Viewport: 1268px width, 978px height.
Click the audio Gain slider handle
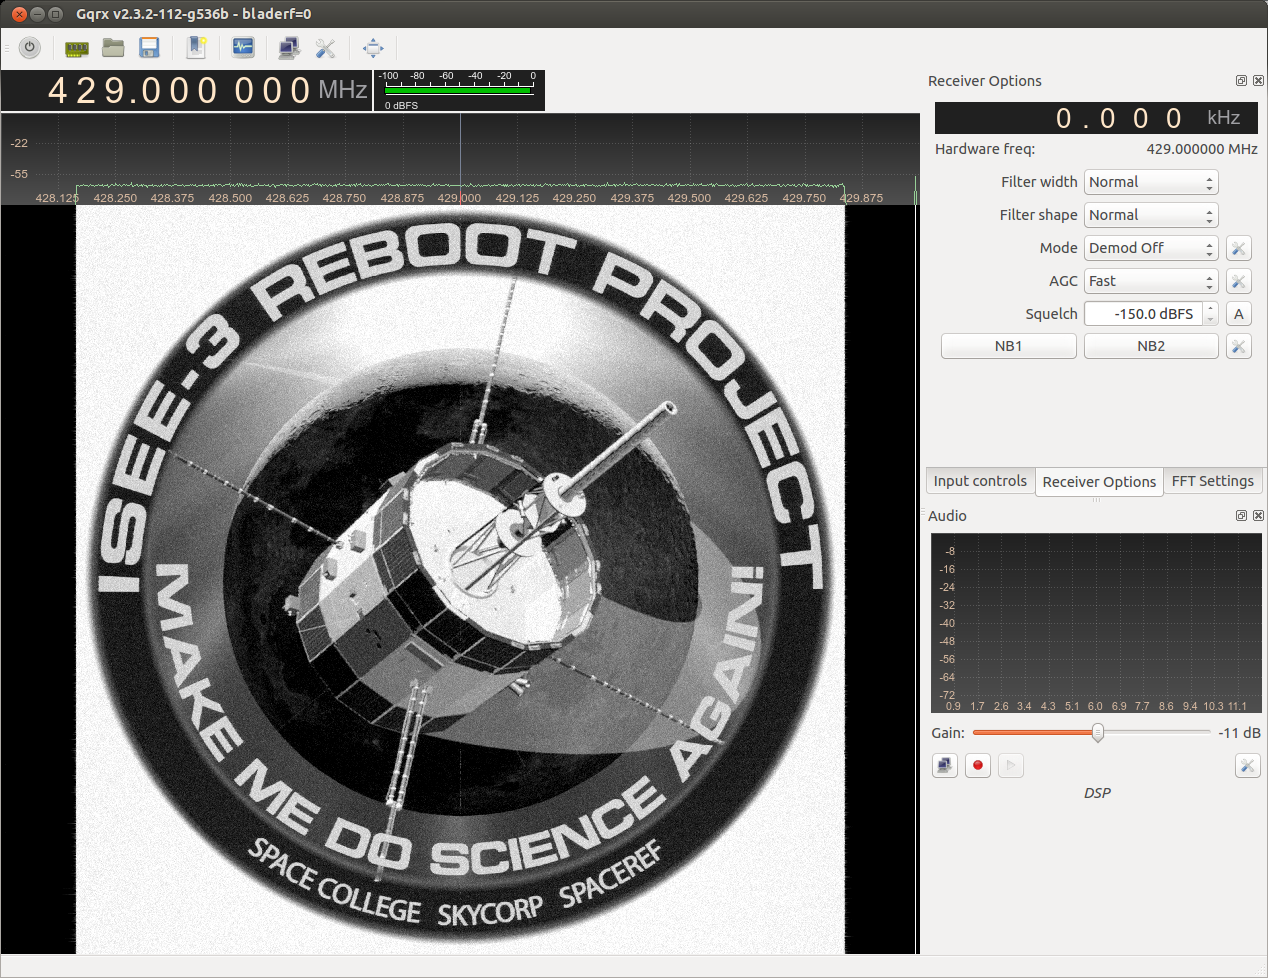coord(1097,733)
